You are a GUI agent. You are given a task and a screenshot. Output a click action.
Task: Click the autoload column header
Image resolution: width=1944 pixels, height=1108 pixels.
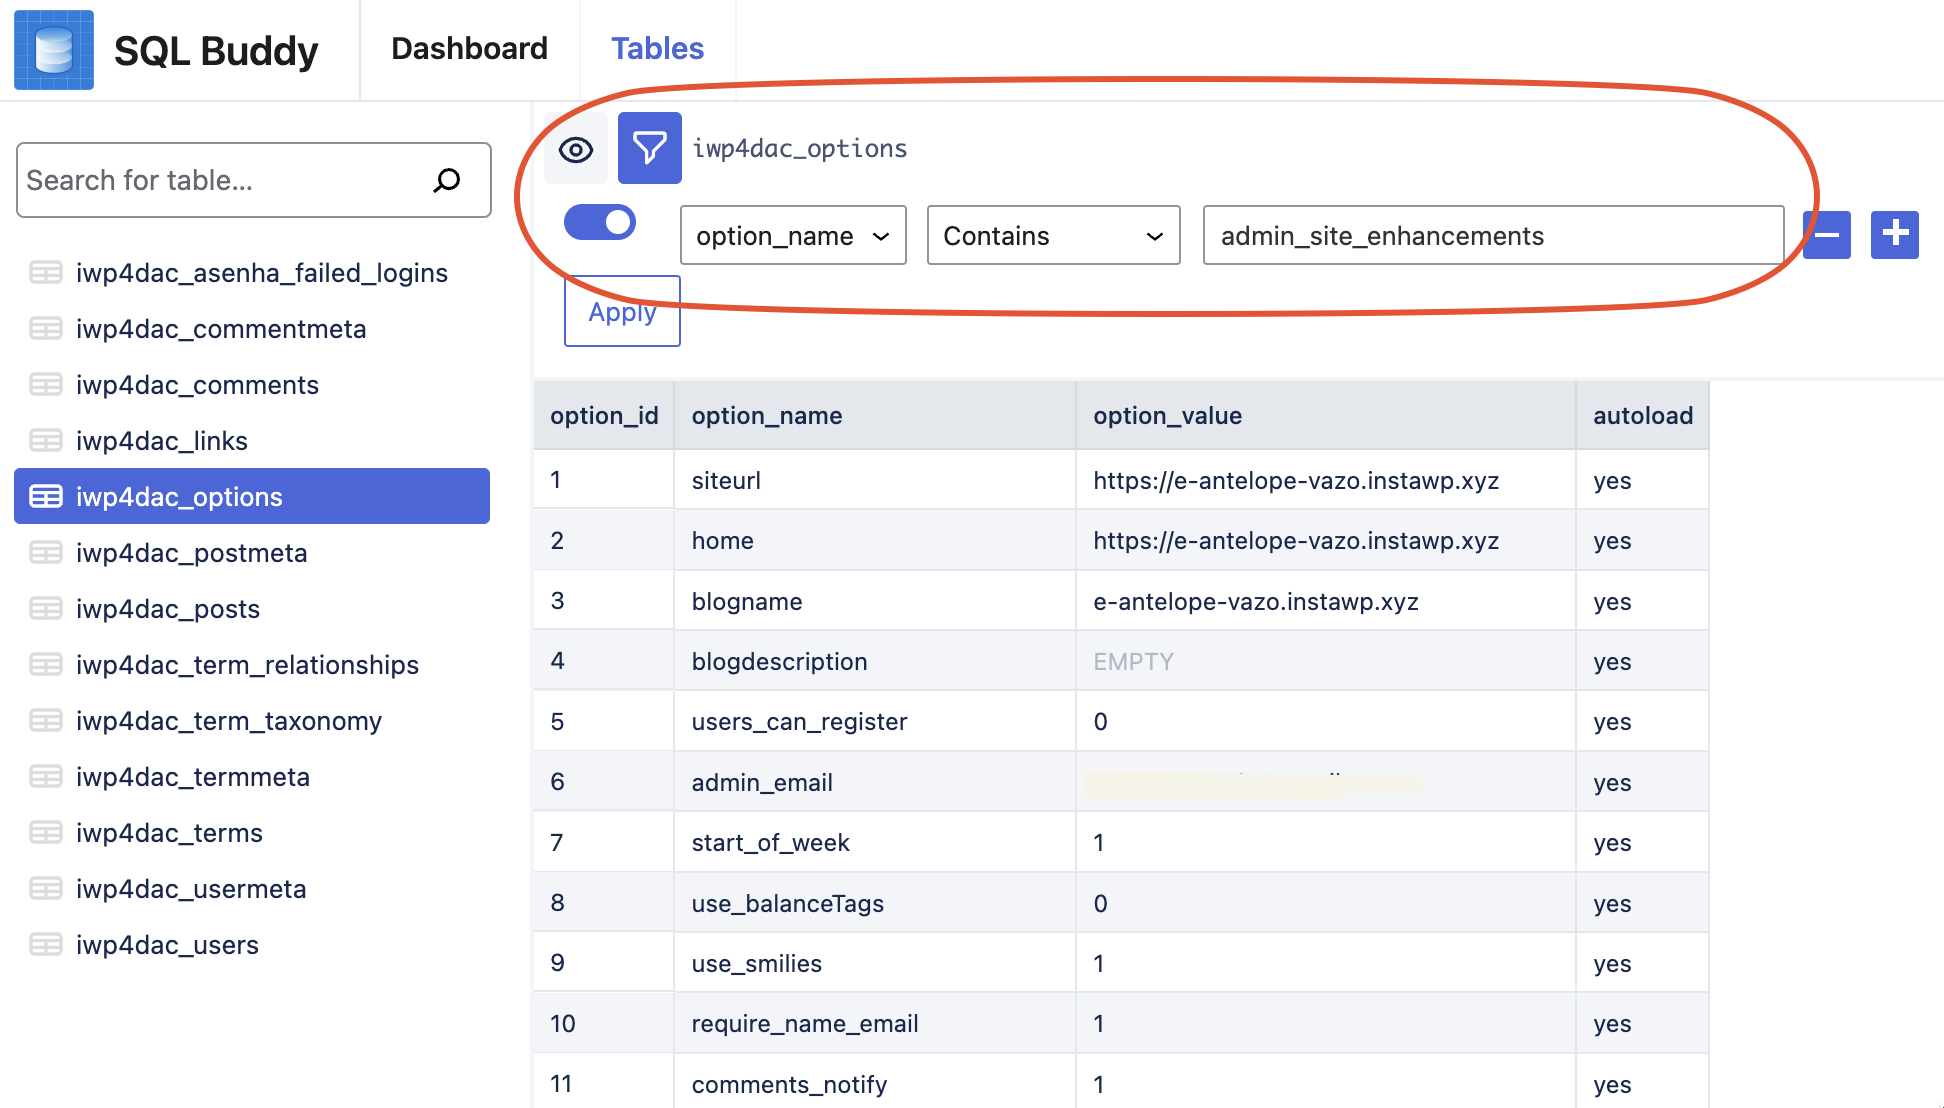[1643, 415]
